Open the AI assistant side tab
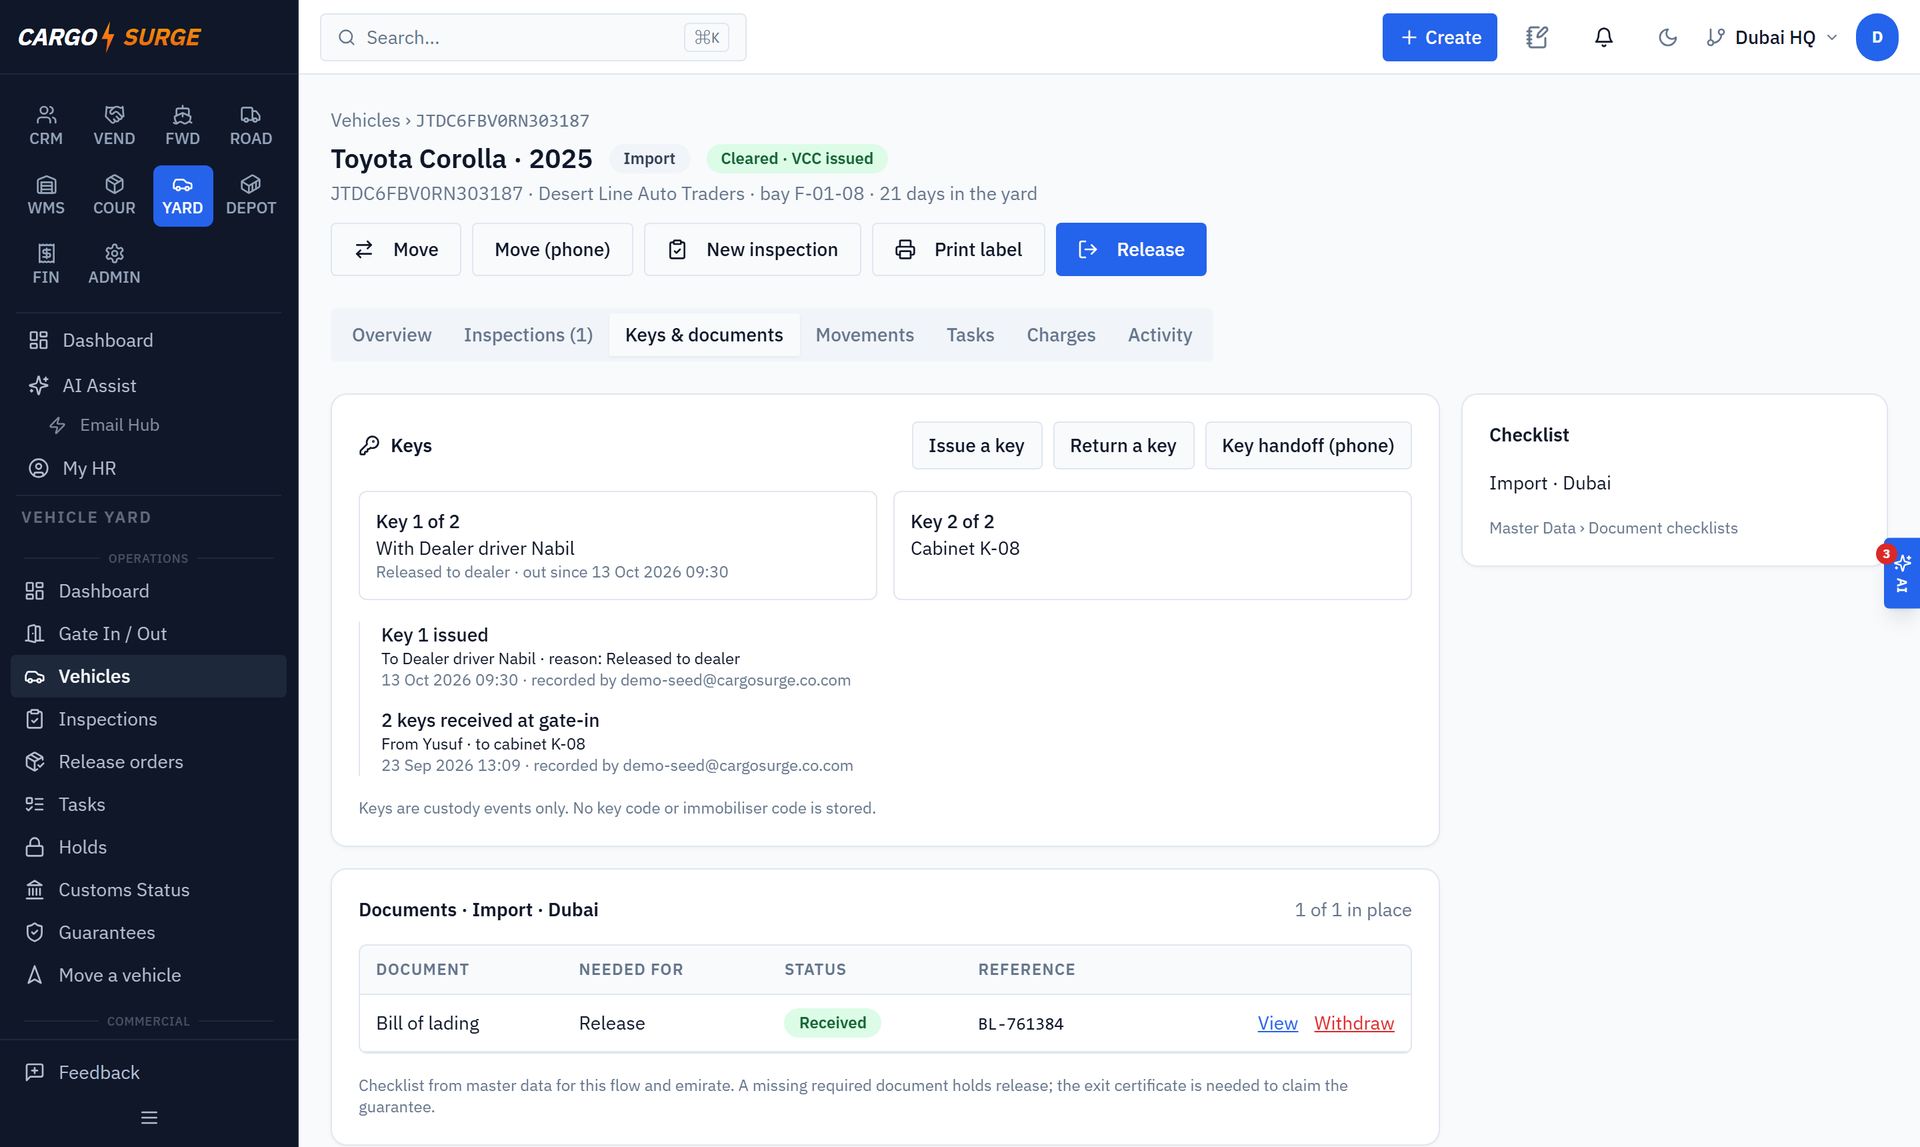The height and width of the screenshot is (1147, 1920). pyautogui.click(x=1901, y=573)
